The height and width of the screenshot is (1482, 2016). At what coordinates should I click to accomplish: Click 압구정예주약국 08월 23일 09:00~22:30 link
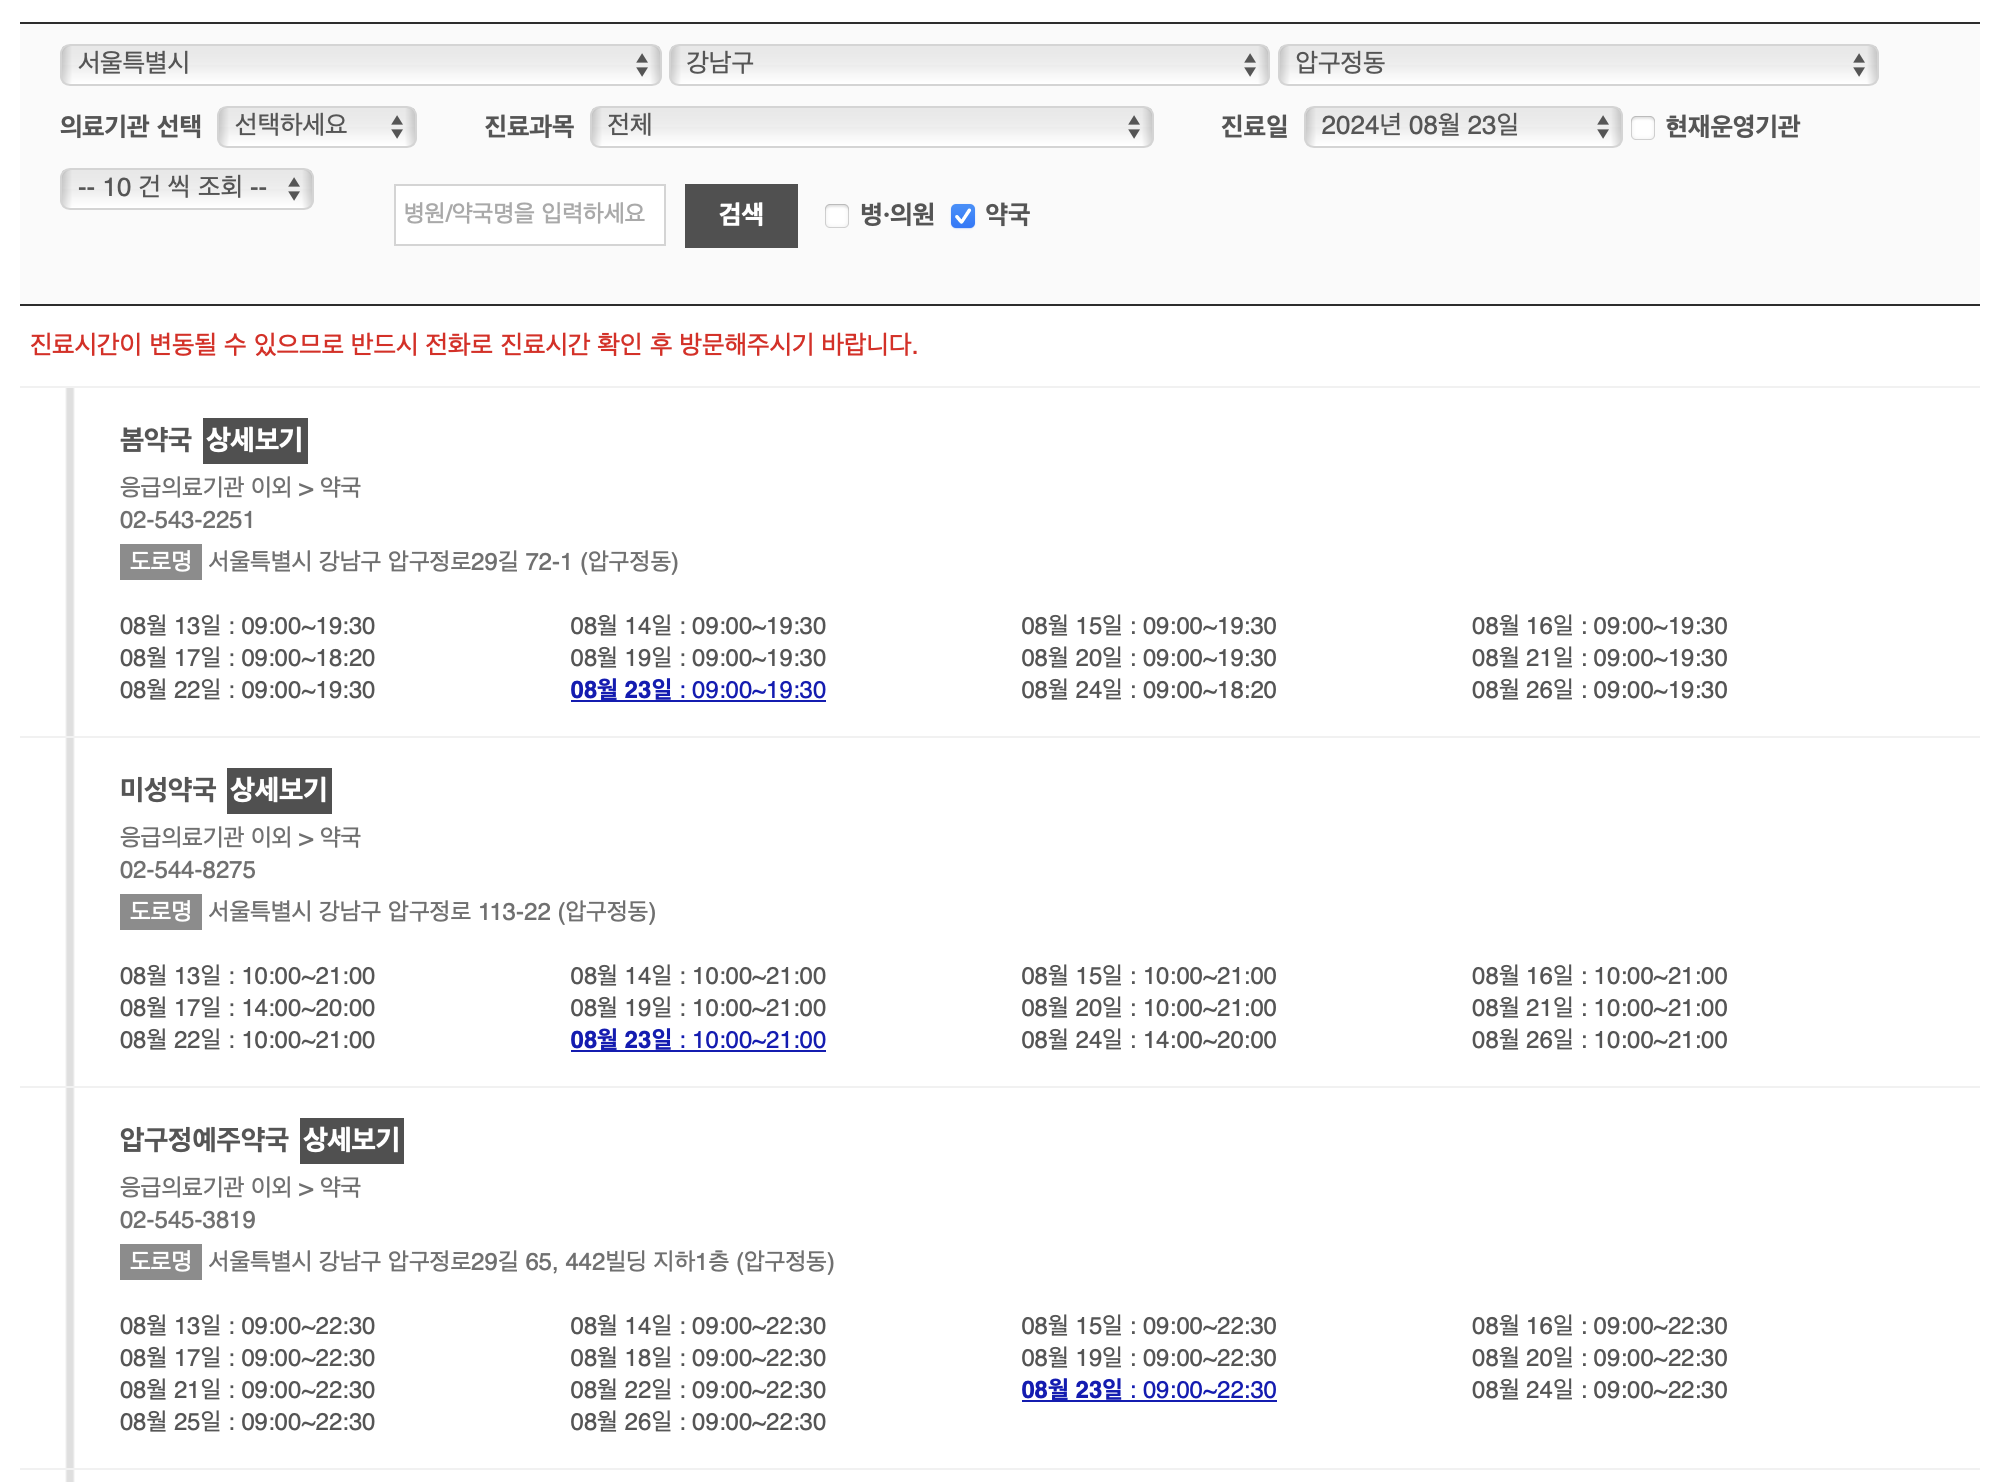[1148, 1390]
